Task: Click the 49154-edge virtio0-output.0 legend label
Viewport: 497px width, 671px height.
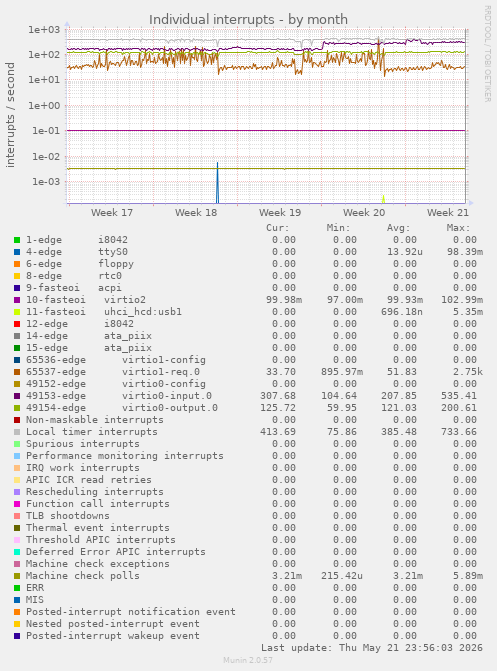Action: pyautogui.click(x=122, y=408)
